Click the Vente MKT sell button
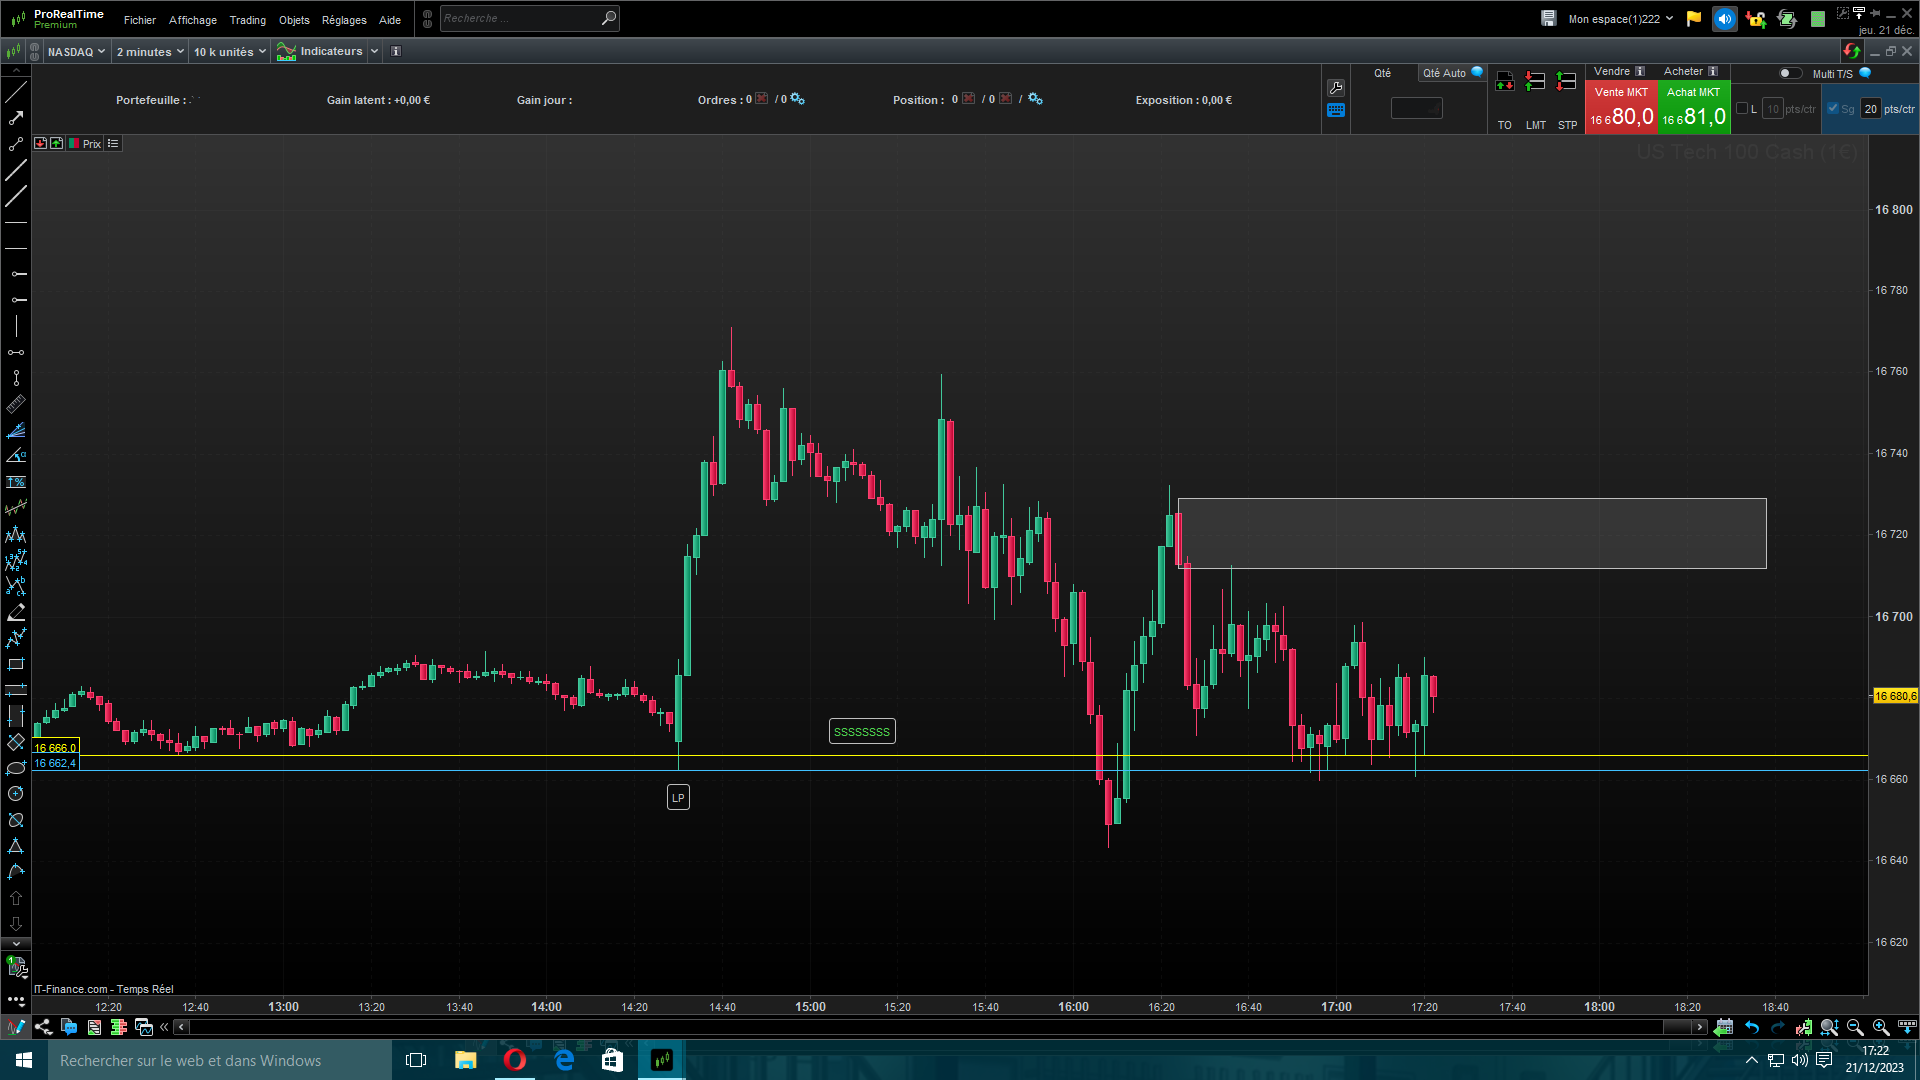 (x=1621, y=108)
